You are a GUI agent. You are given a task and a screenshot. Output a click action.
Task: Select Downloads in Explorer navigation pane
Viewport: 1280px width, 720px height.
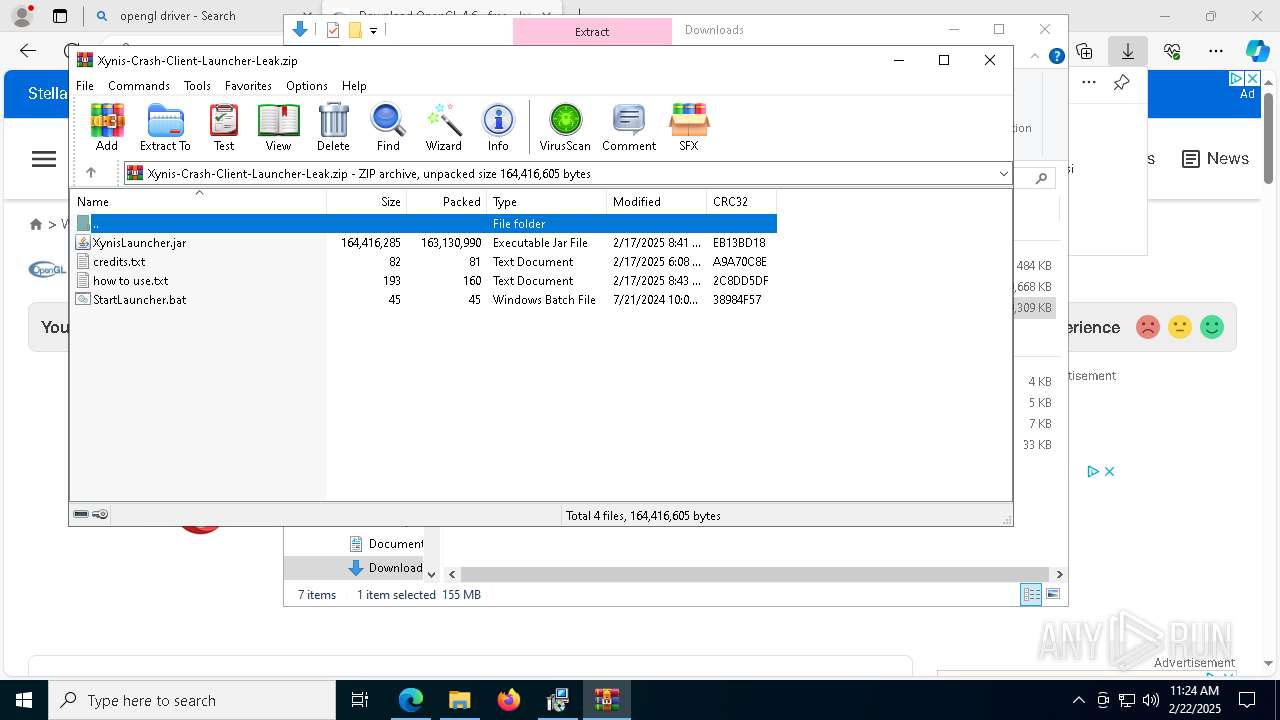coord(385,567)
